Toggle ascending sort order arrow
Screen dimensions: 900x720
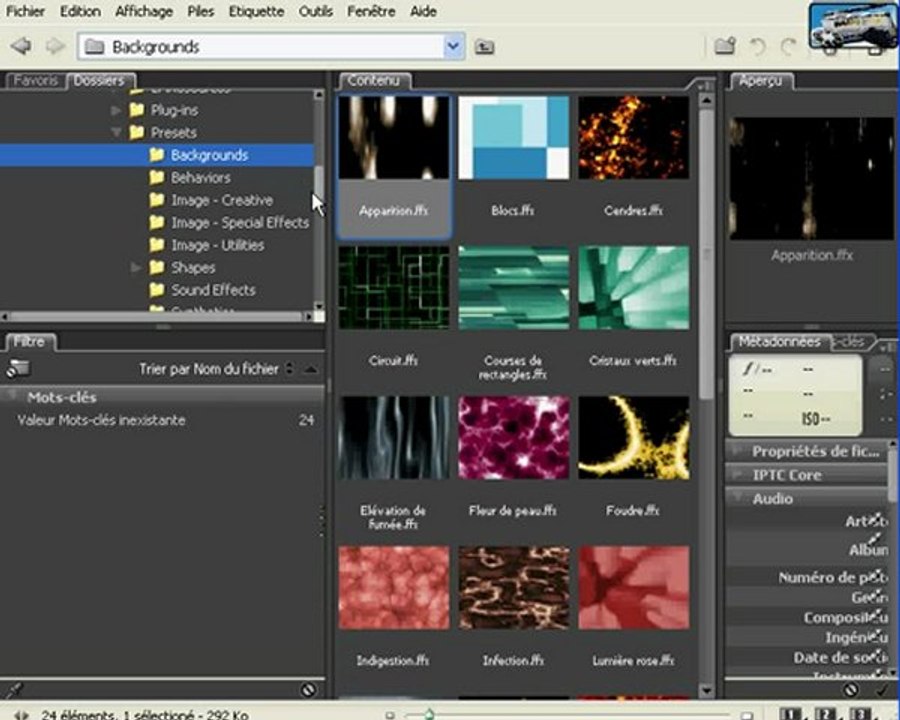311,369
